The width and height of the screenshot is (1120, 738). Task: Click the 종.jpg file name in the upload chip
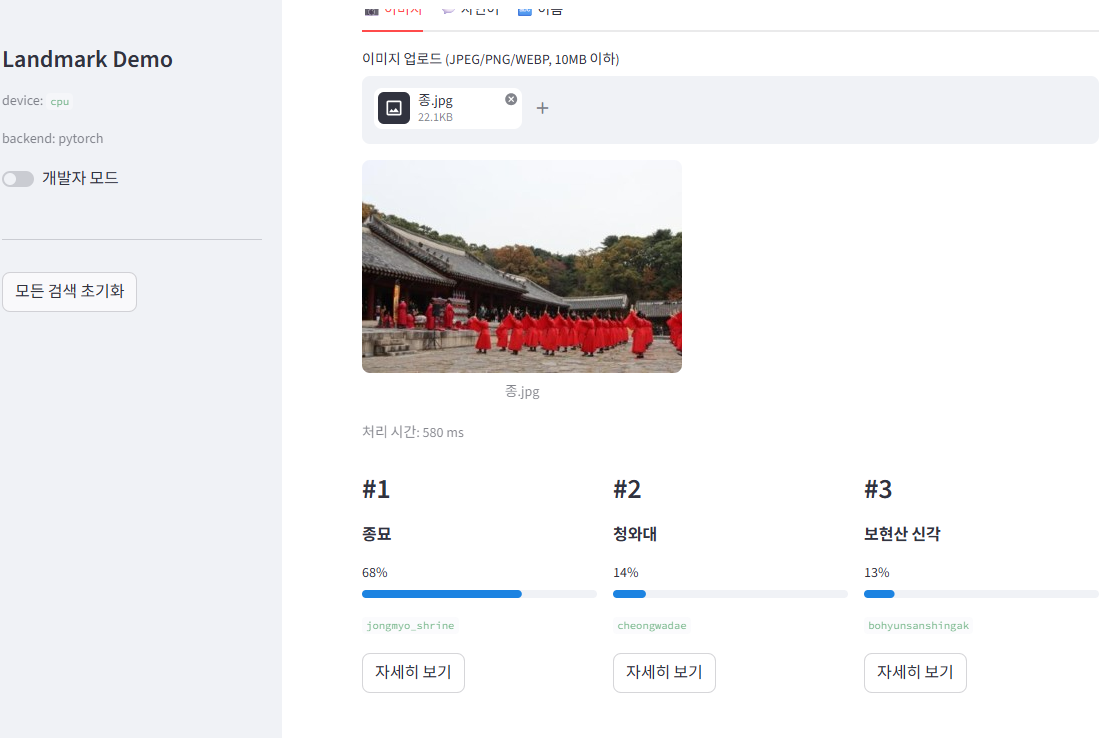435,100
